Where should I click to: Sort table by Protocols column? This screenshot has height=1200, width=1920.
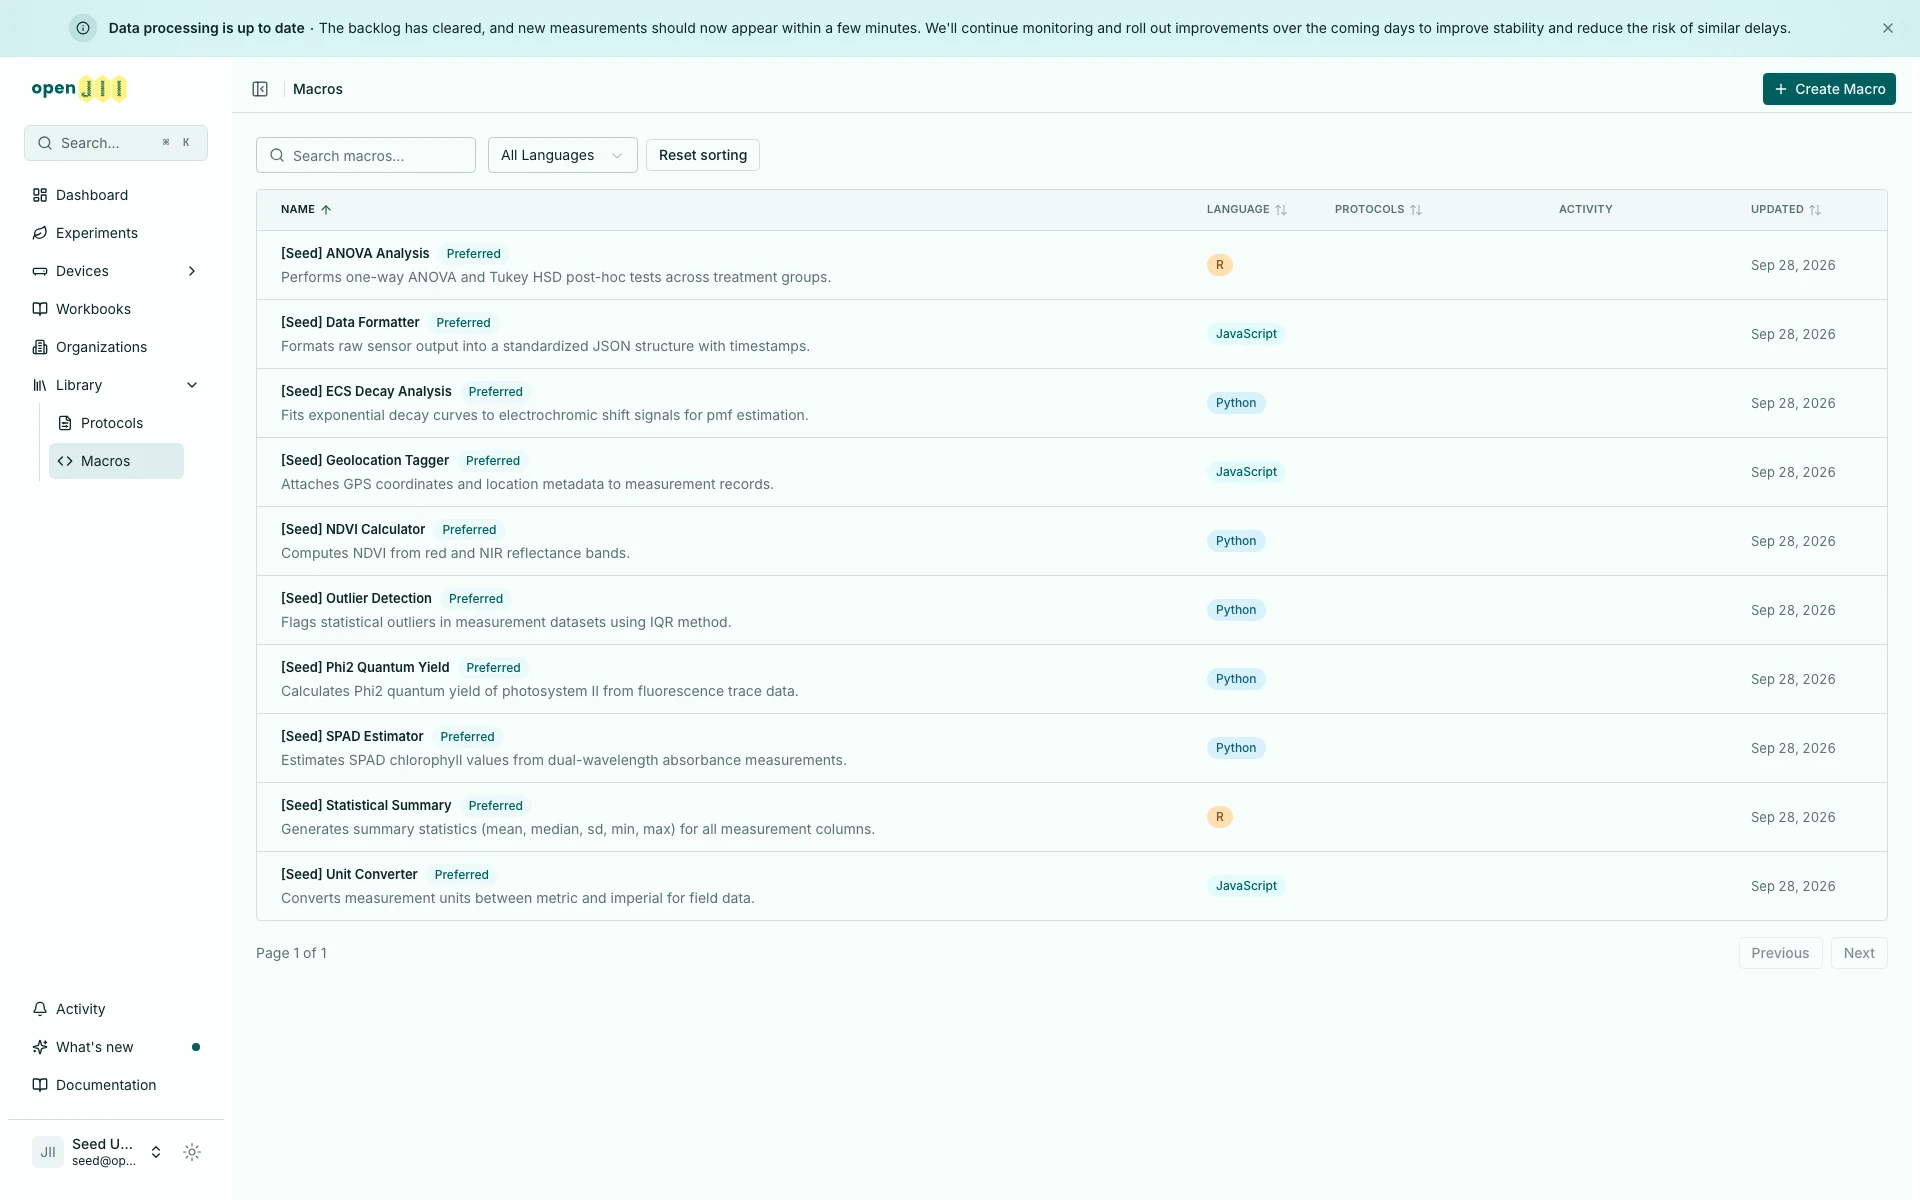coord(1378,209)
